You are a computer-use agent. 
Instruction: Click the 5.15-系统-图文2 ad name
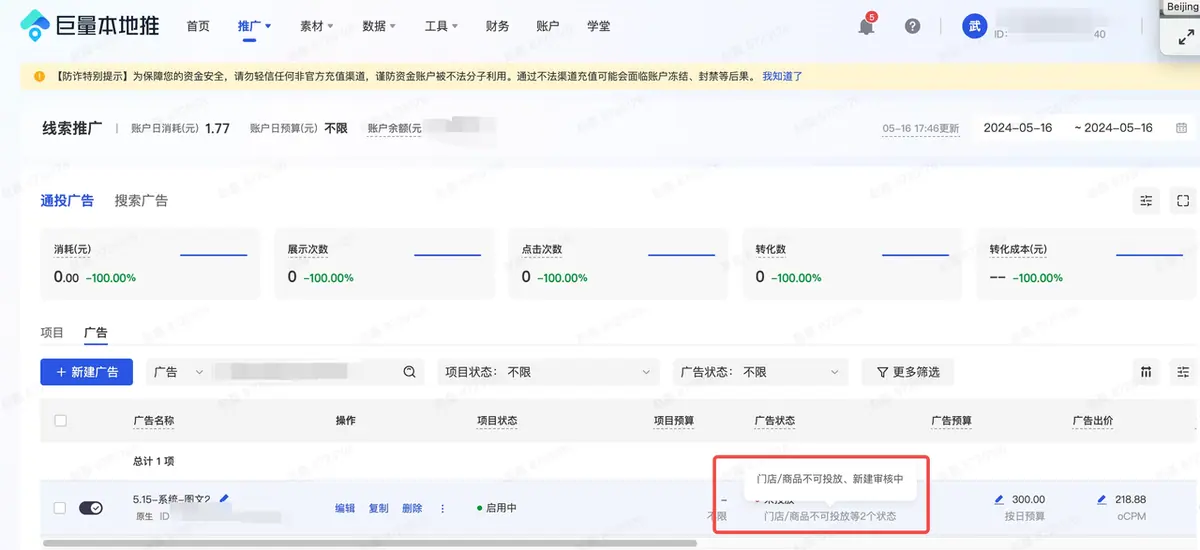click(171, 498)
